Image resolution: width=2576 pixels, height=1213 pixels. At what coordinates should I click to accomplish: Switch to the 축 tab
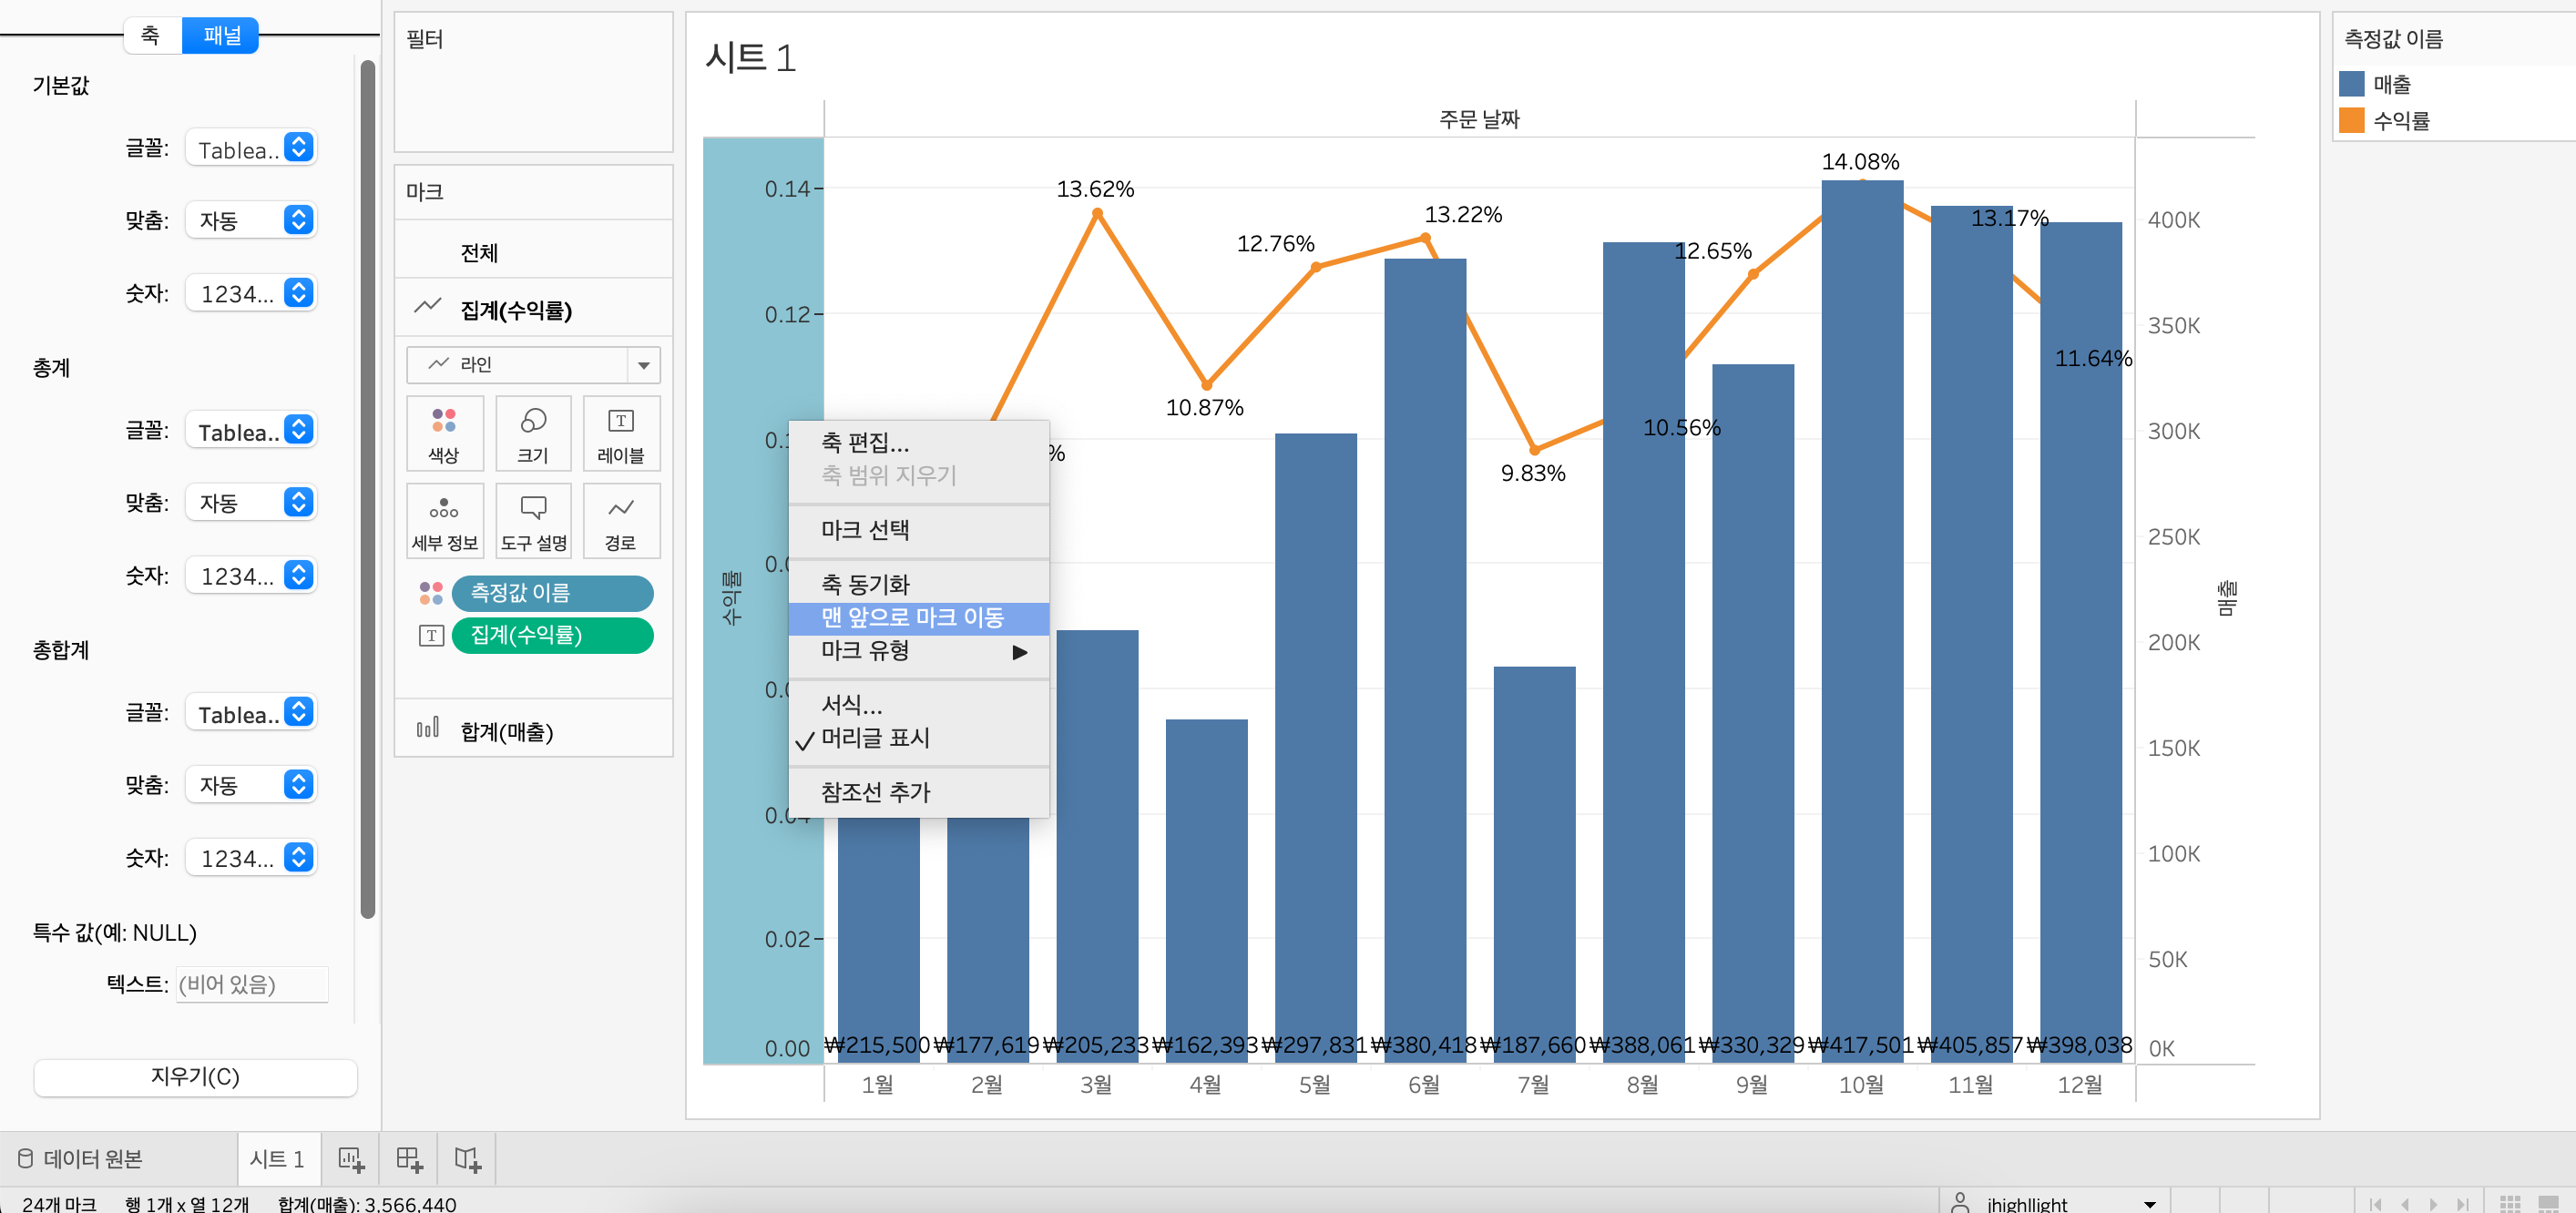point(151,35)
